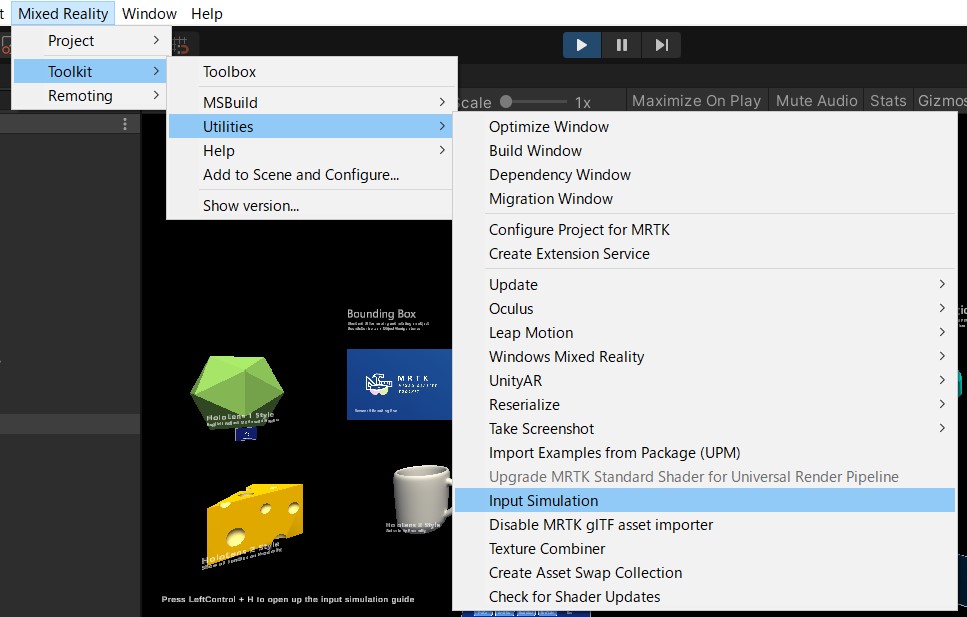Open the Toolkit Help submenu
Screen dimensions: 967x617
[311, 151]
